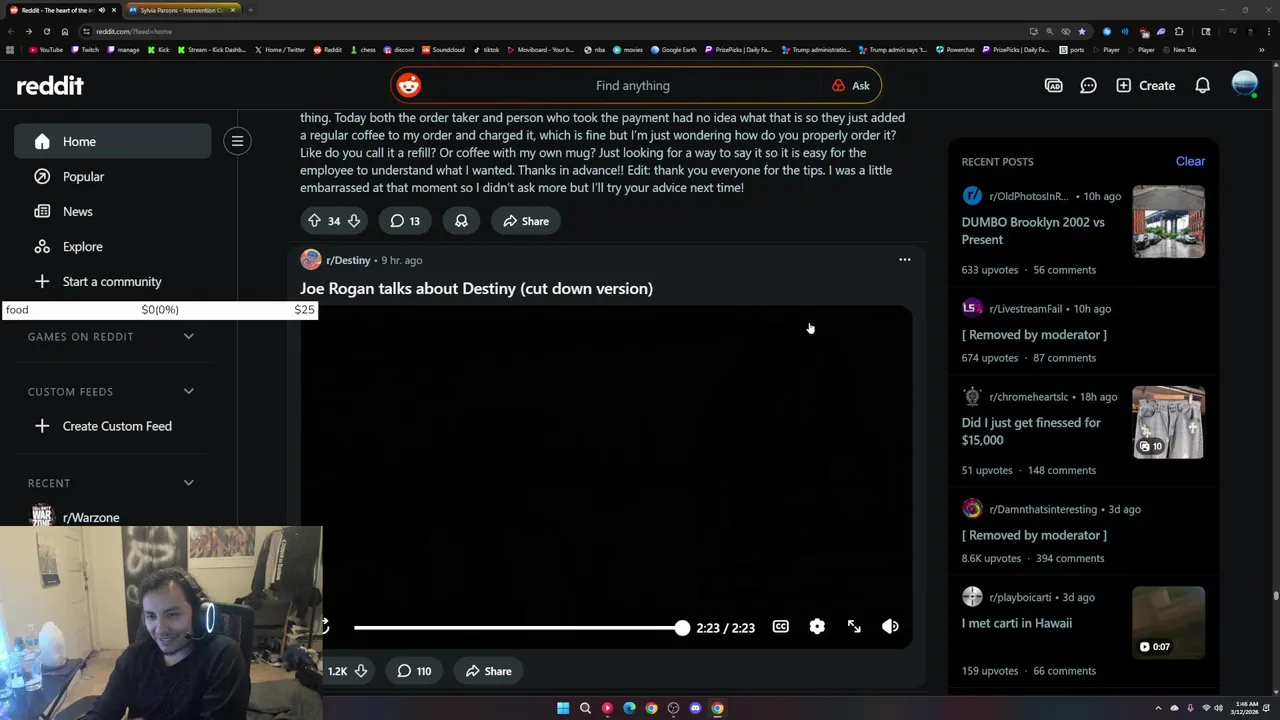The image size is (1280, 720).
Task: Open Did I just get finessed post
Action: point(1031,431)
